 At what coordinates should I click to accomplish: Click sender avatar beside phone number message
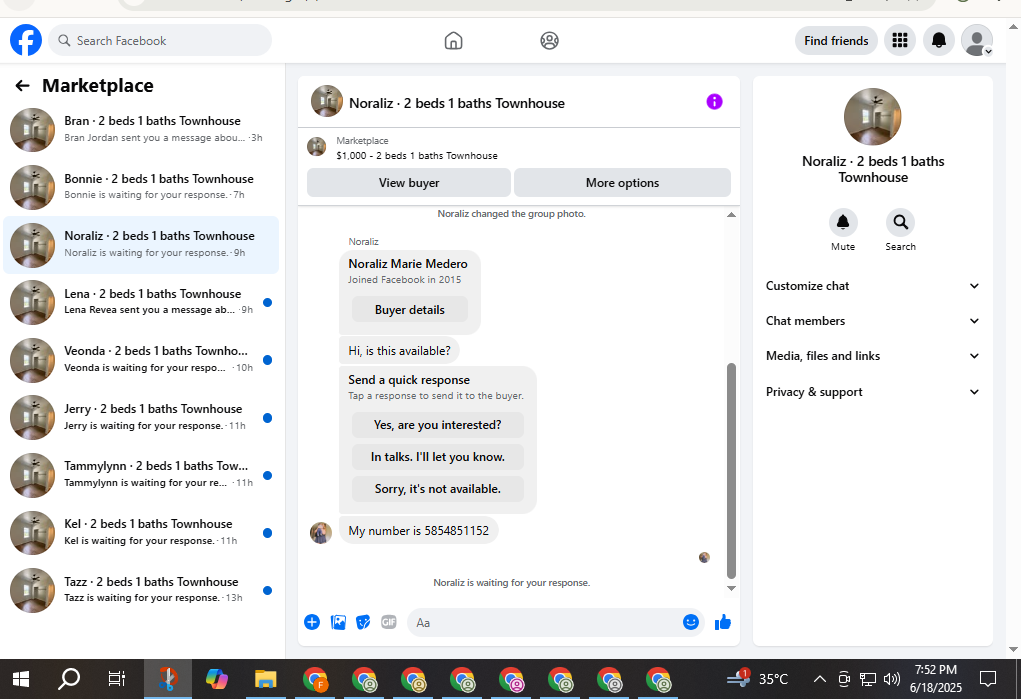click(x=320, y=532)
